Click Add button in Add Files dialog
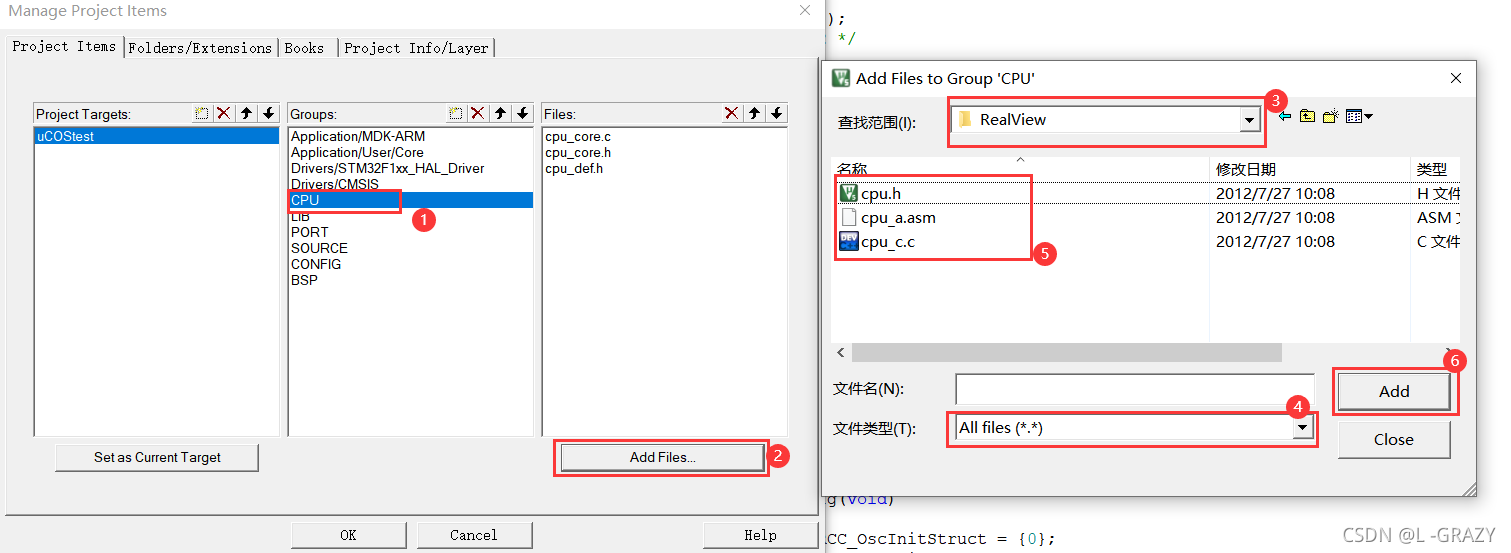This screenshot has width=1511, height=553. tap(1394, 392)
